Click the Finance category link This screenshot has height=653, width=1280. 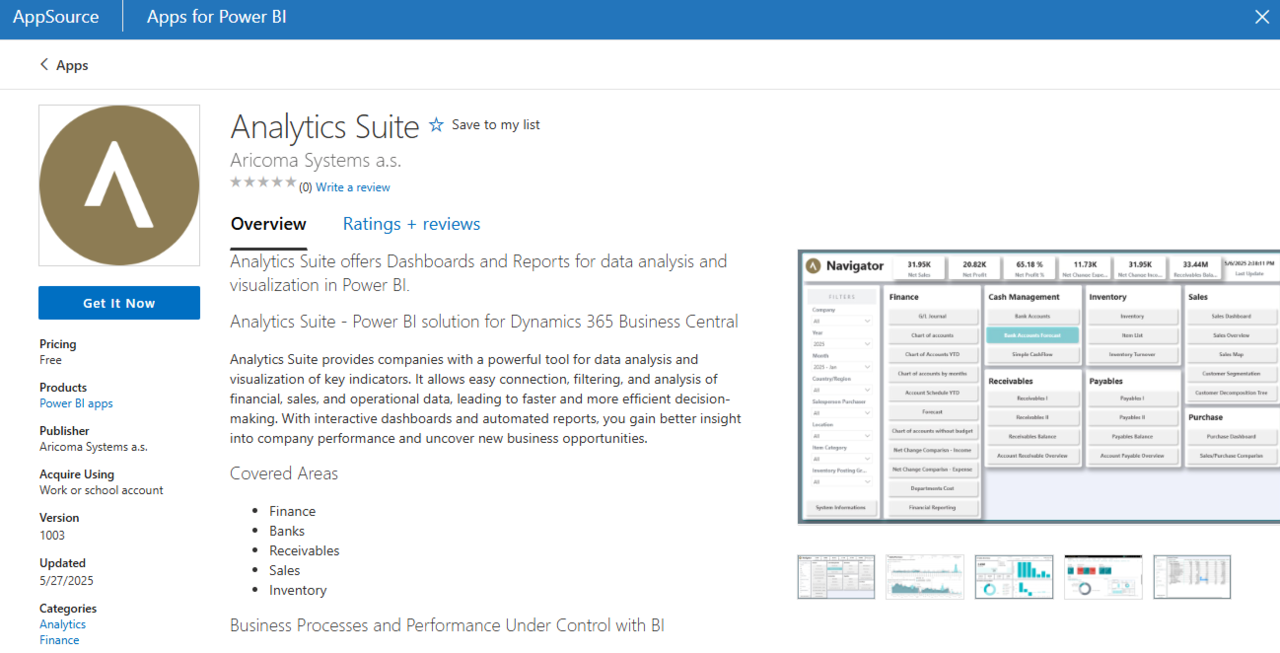coord(59,639)
